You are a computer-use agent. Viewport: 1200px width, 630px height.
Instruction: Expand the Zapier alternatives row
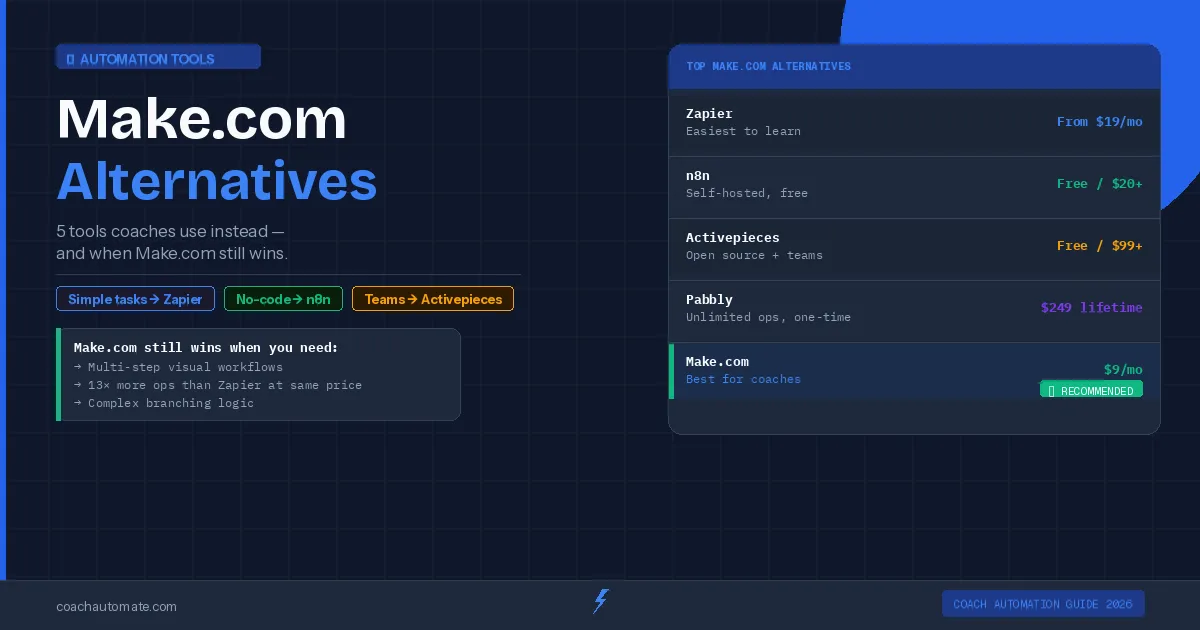[914, 122]
